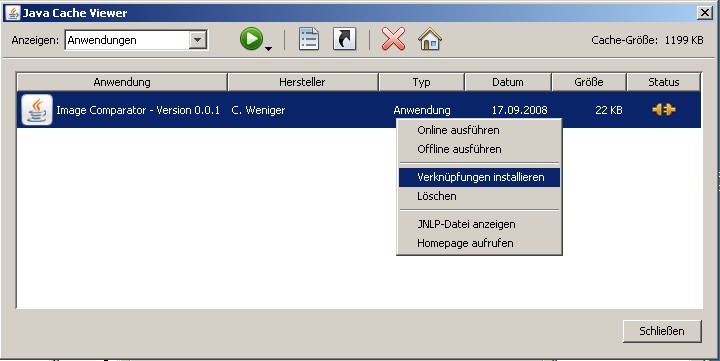
Task: Click the orange plug status icon
Action: click(664, 109)
